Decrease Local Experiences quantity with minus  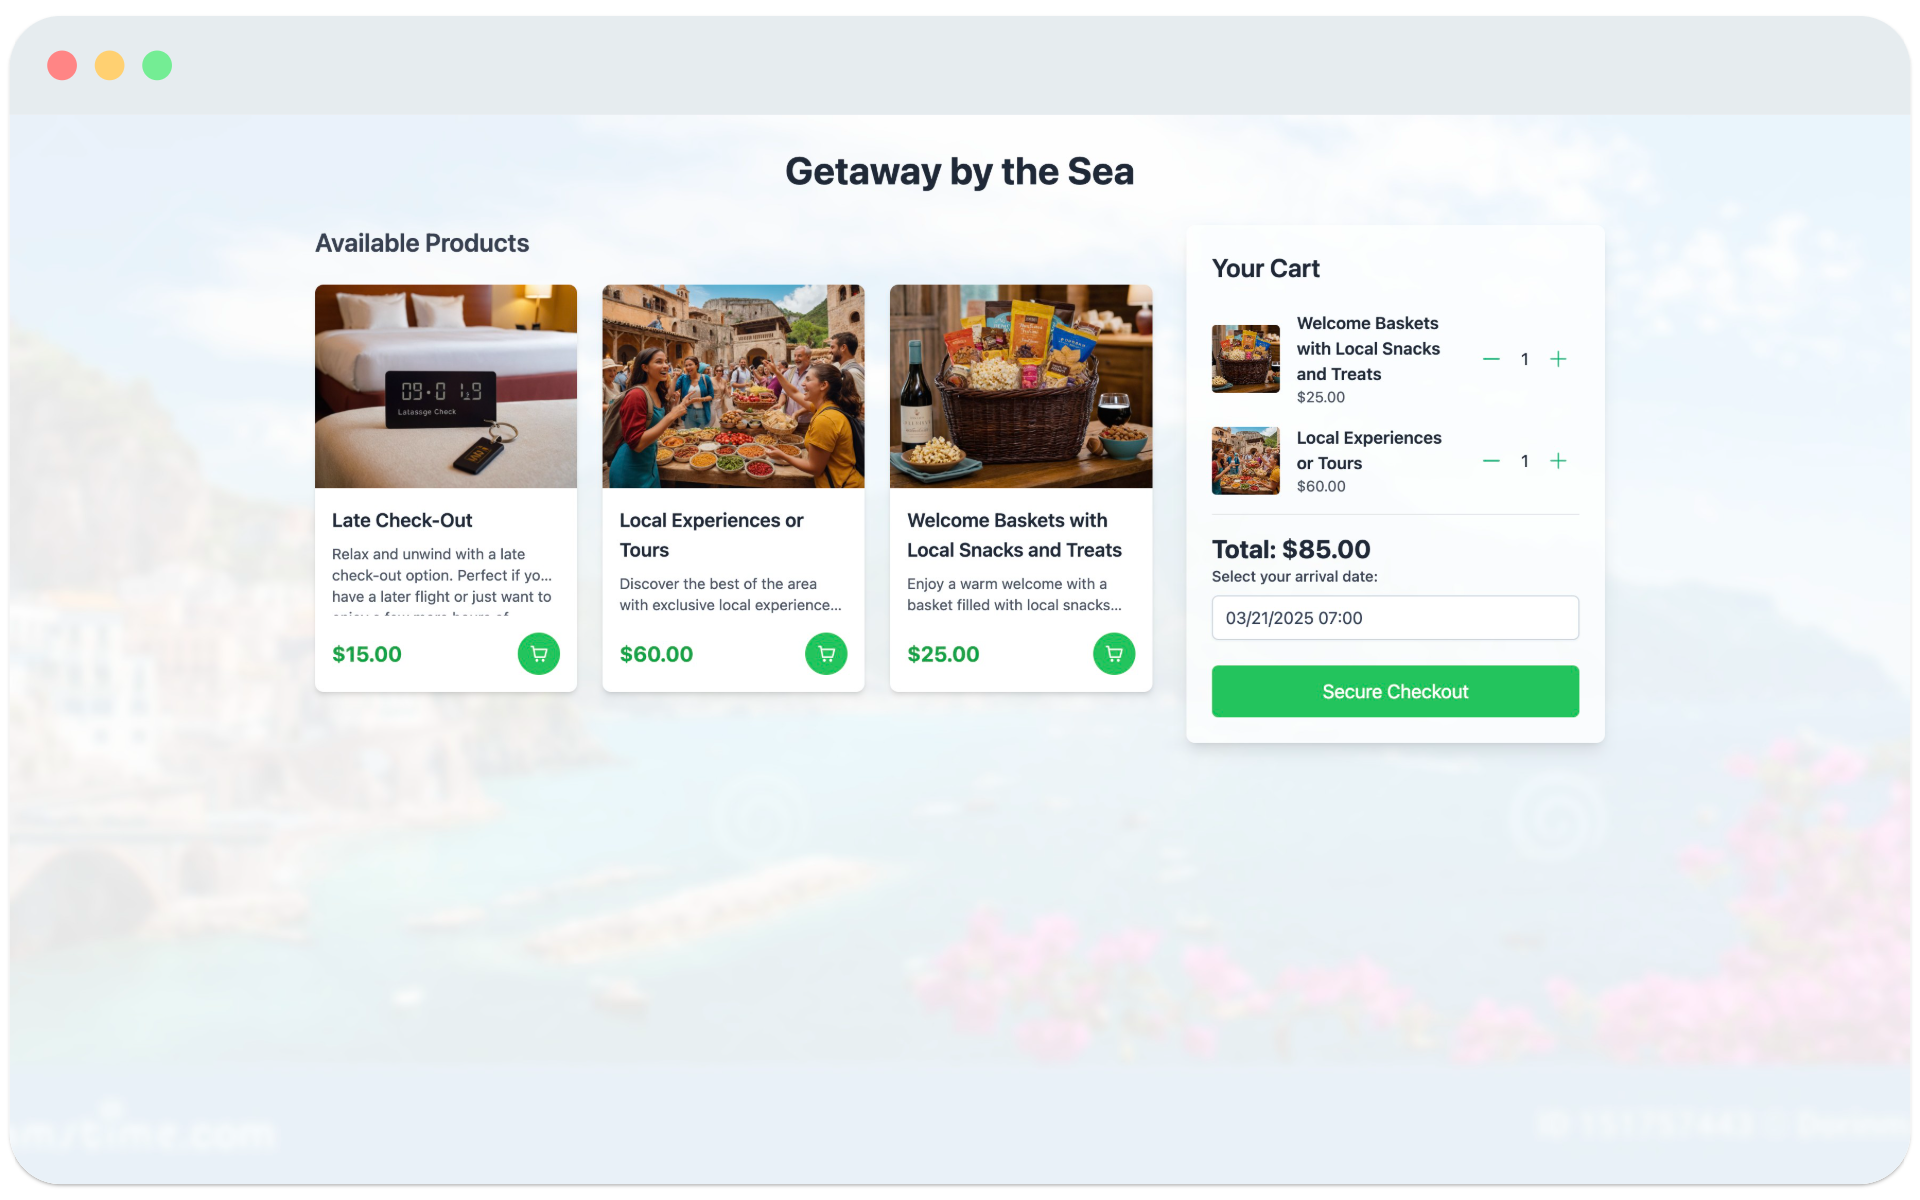1491,461
